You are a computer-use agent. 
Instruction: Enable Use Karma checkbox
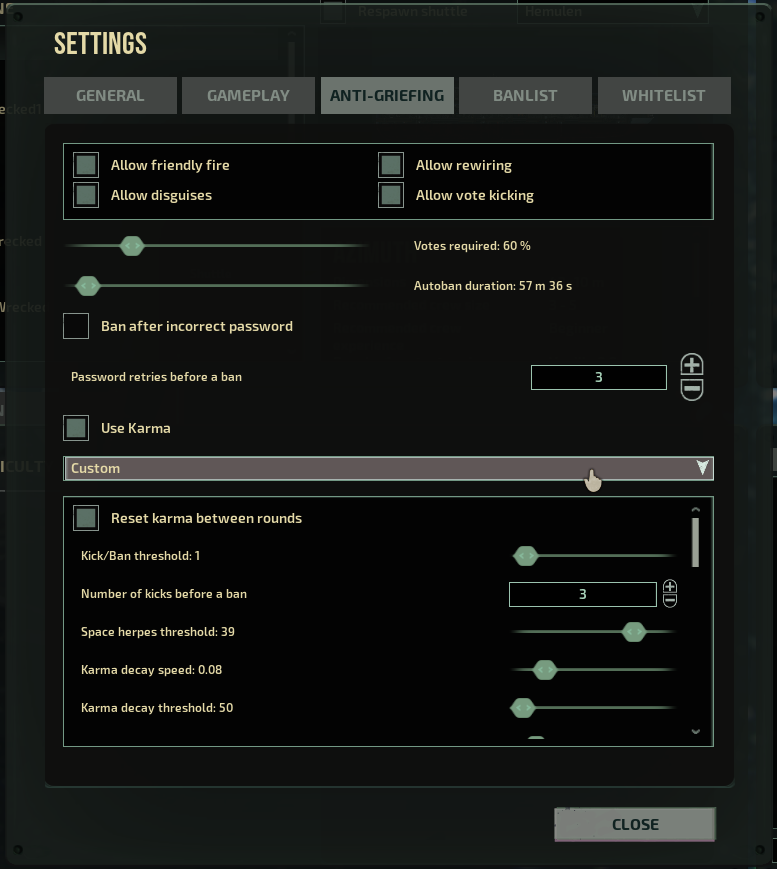(x=77, y=428)
